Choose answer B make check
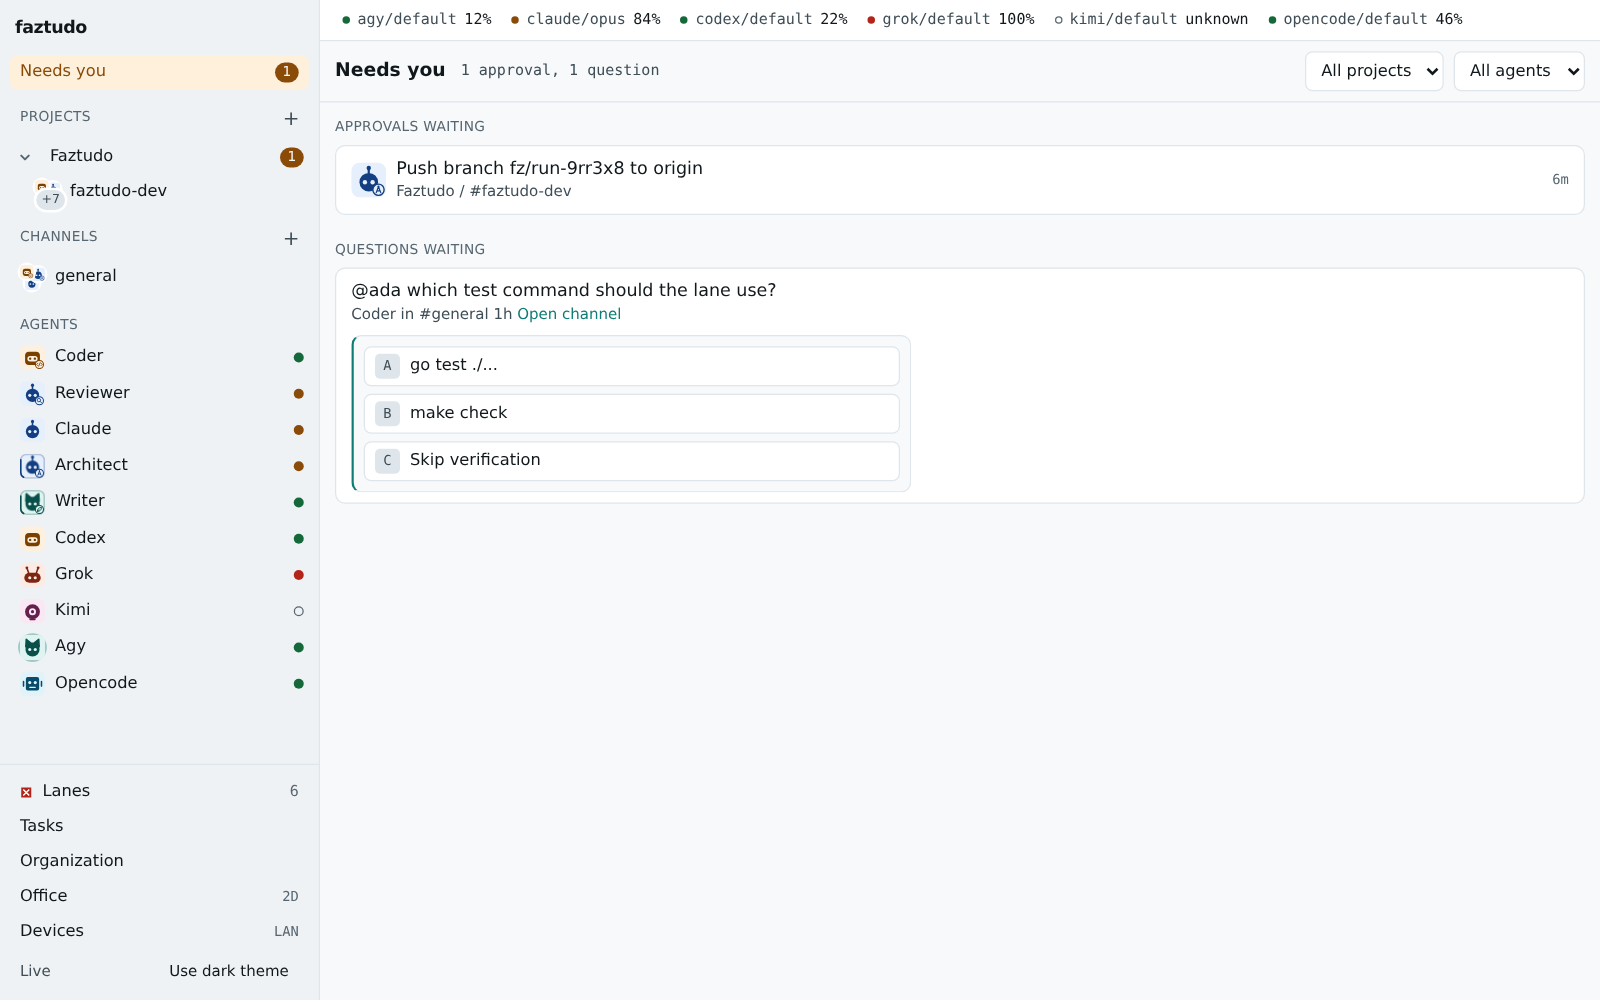The height and width of the screenshot is (1000, 1600). (632, 413)
